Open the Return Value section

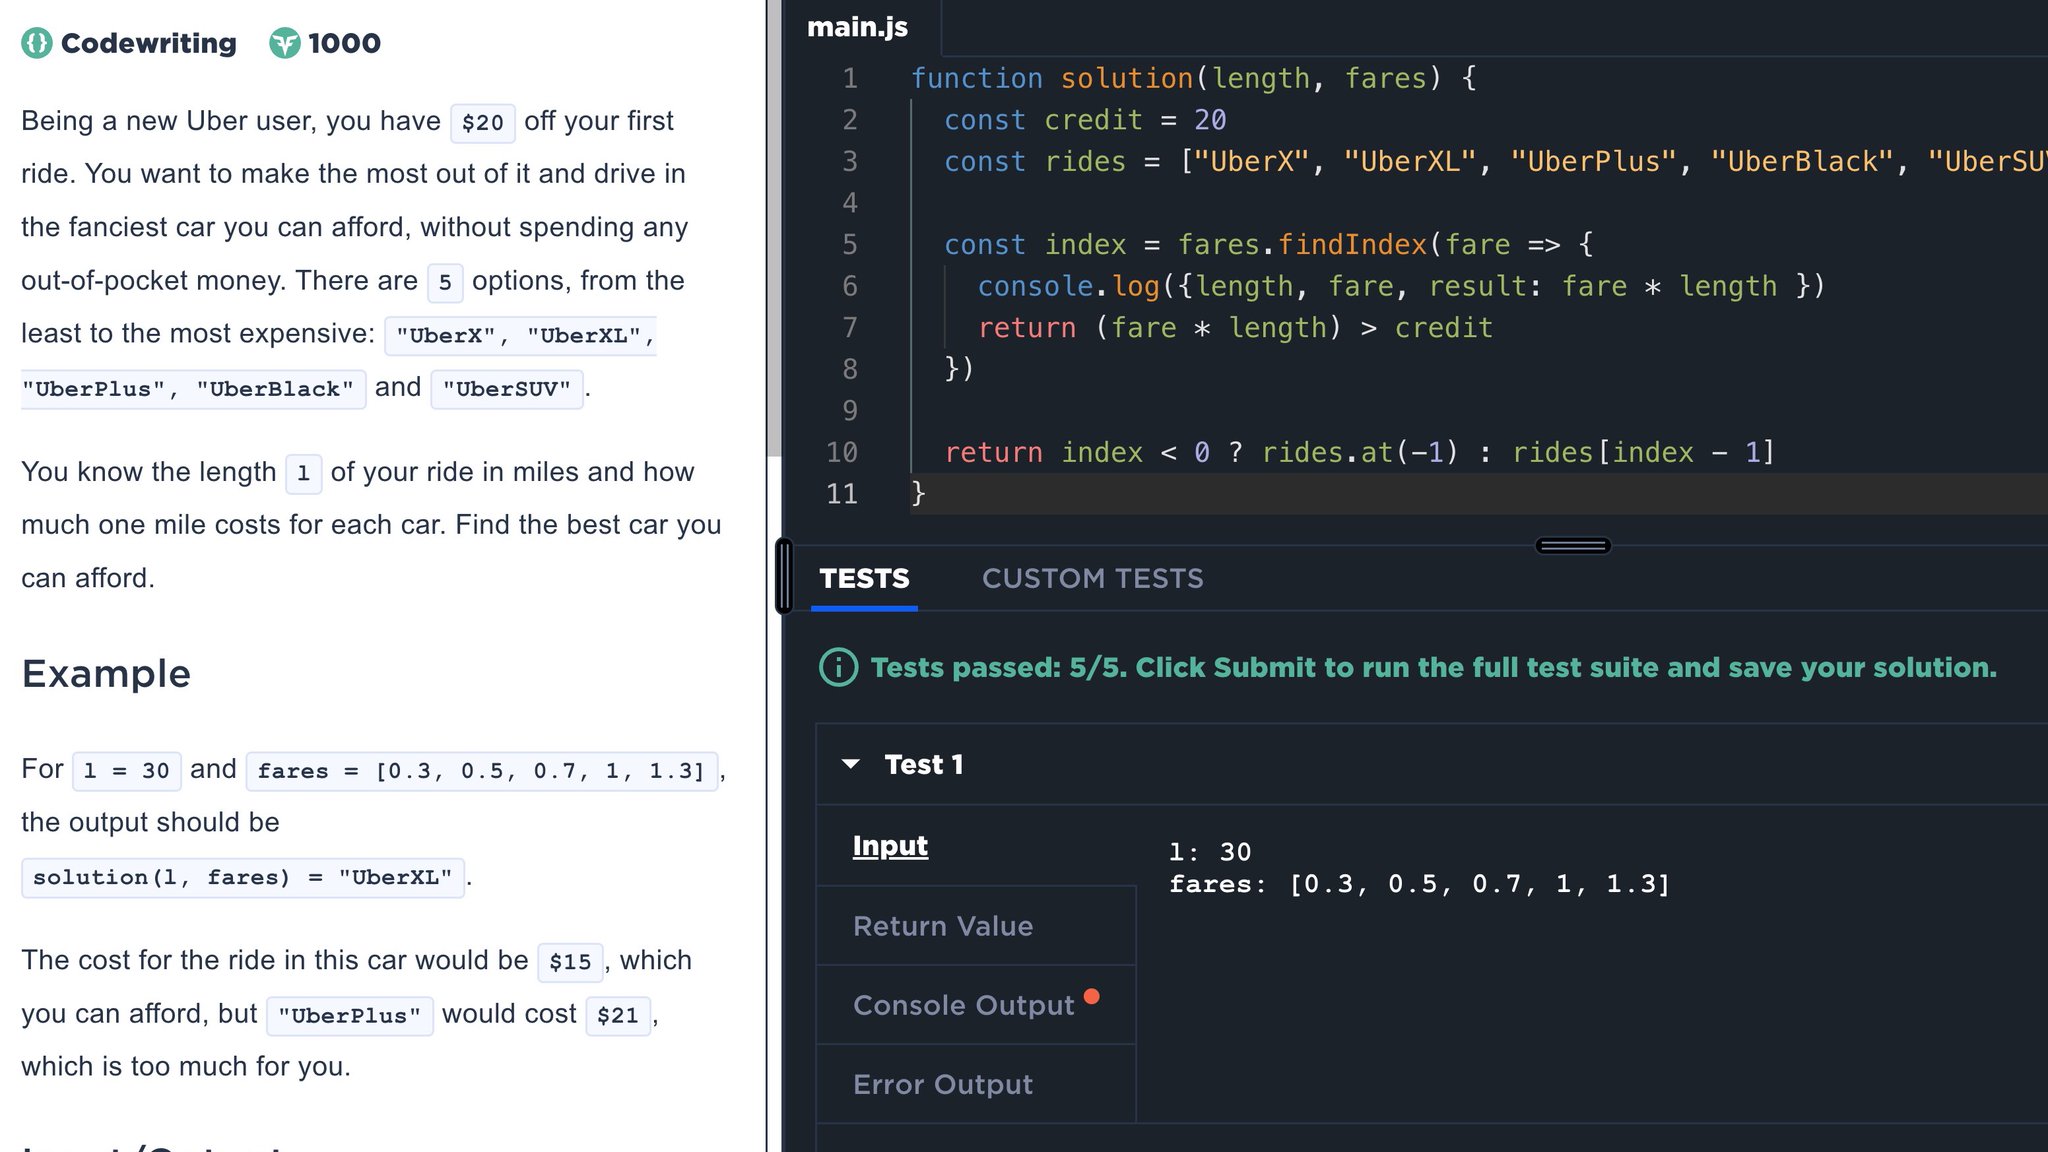(x=942, y=926)
